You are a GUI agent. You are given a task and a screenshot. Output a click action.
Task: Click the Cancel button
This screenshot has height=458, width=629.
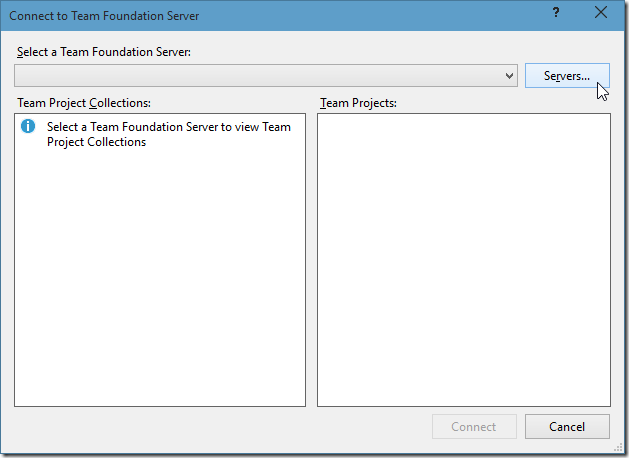[567, 426]
